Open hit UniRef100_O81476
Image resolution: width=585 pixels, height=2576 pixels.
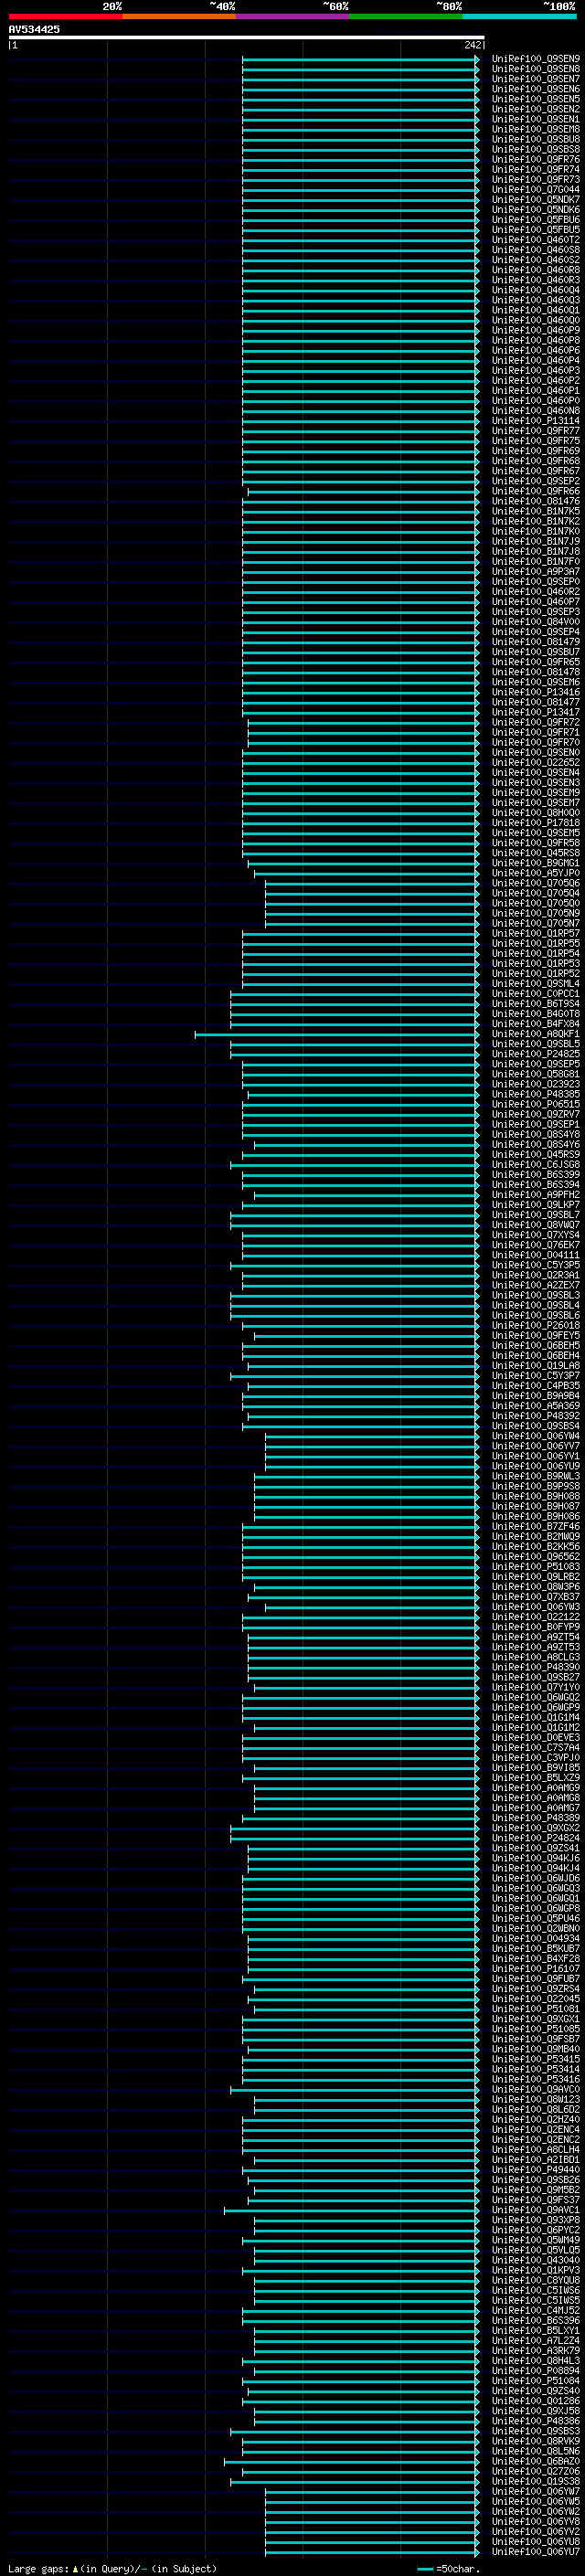coord(536,502)
